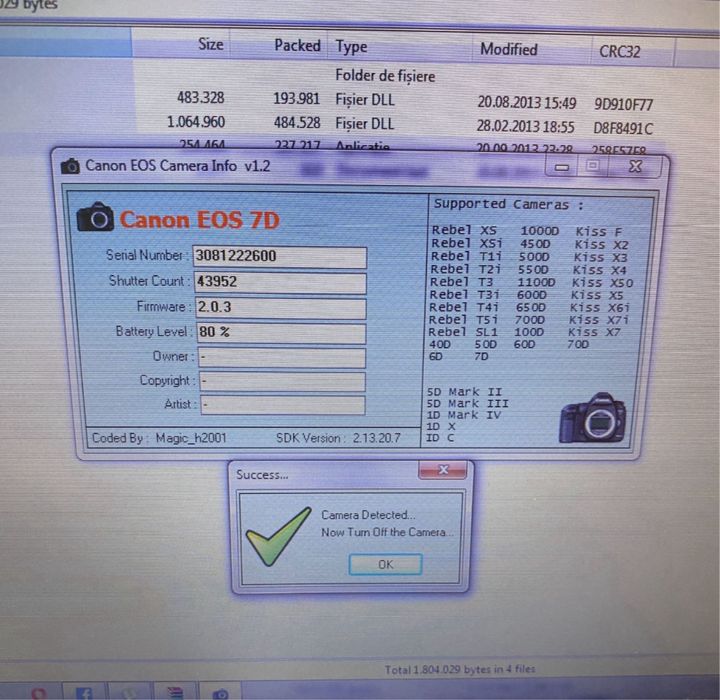Screen dimensions: 720x700
Task: Click the Serial Number field showing 3081222600
Action: (280, 256)
